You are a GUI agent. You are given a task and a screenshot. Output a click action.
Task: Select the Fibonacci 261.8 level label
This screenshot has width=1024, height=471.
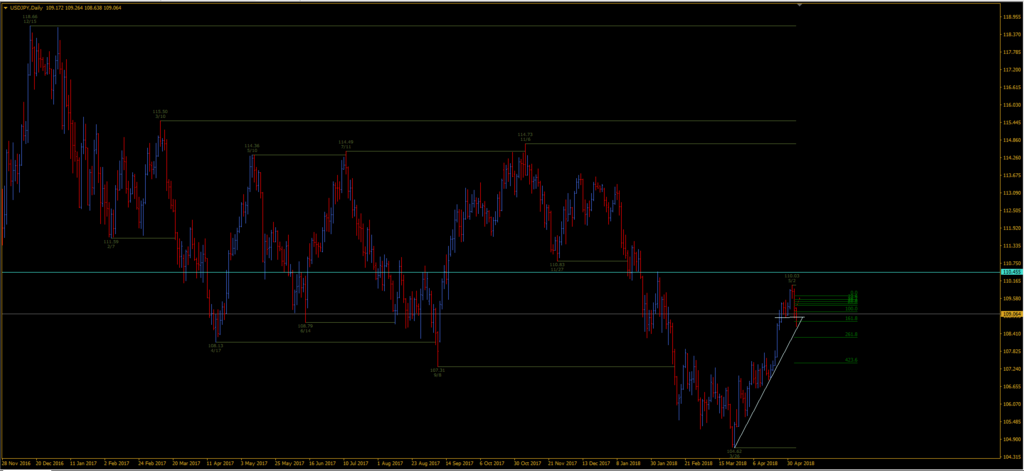tap(851, 334)
